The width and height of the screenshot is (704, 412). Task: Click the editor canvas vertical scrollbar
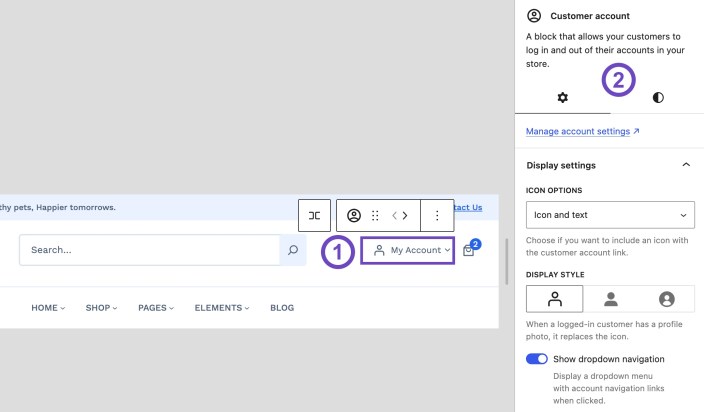(x=506, y=262)
